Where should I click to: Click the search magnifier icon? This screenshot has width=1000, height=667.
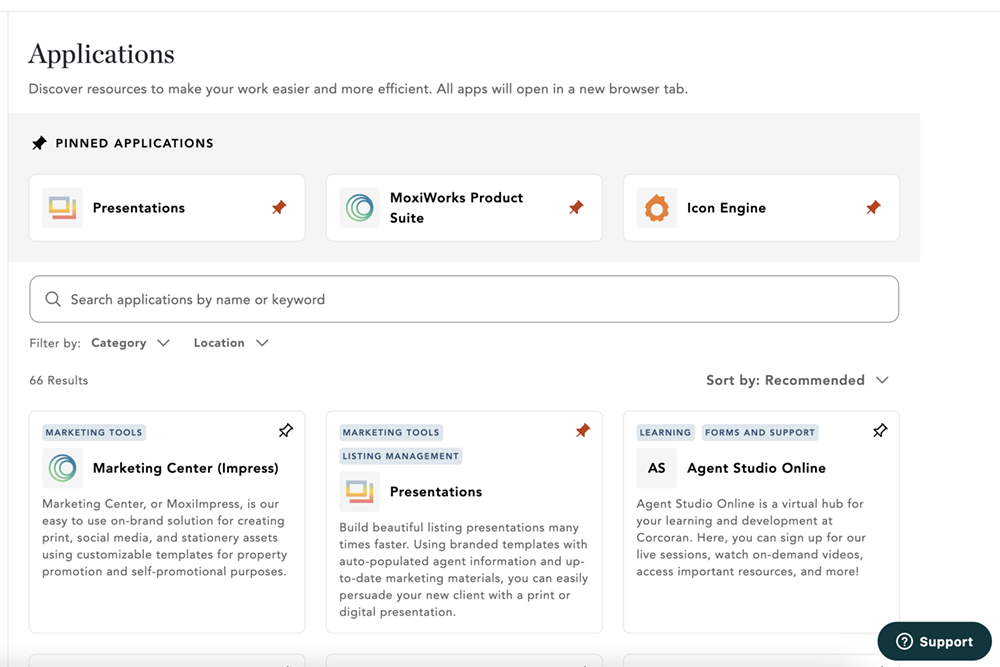(x=53, y=299)
